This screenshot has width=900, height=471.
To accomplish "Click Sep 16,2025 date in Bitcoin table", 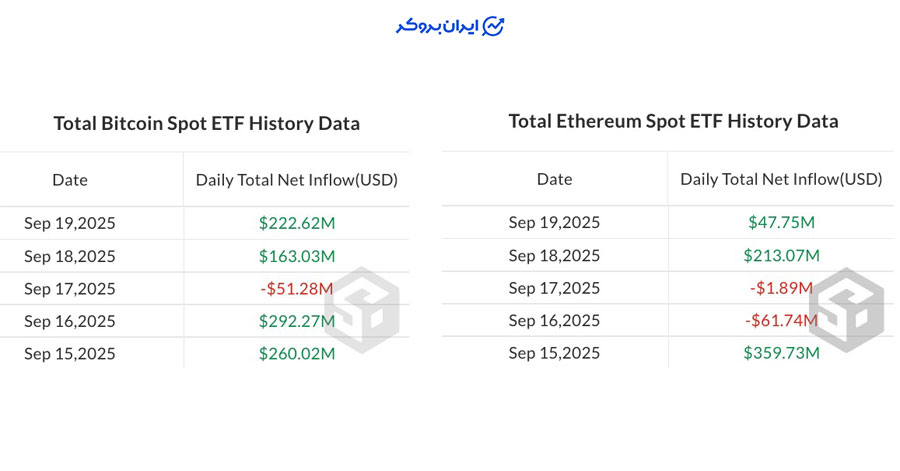I will tap(70, 321).
